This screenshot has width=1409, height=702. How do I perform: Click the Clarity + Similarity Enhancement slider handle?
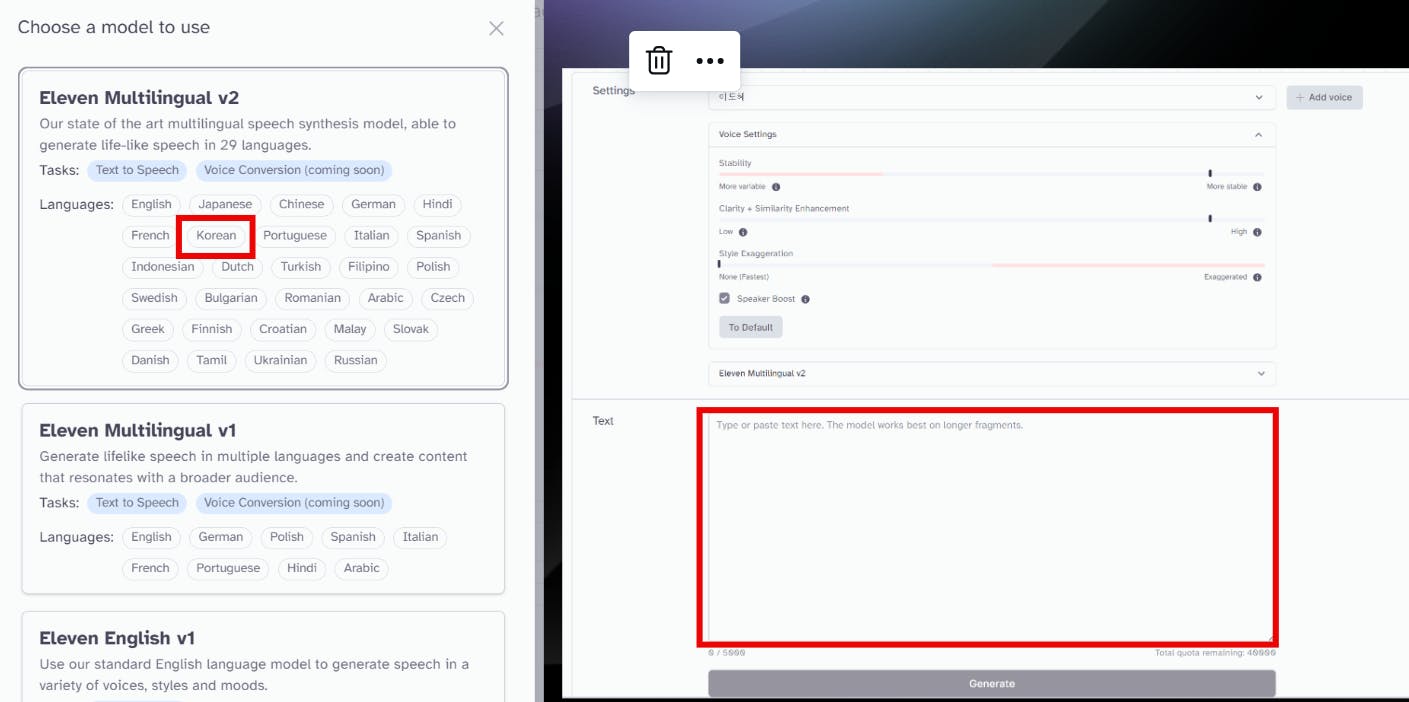1210,218
